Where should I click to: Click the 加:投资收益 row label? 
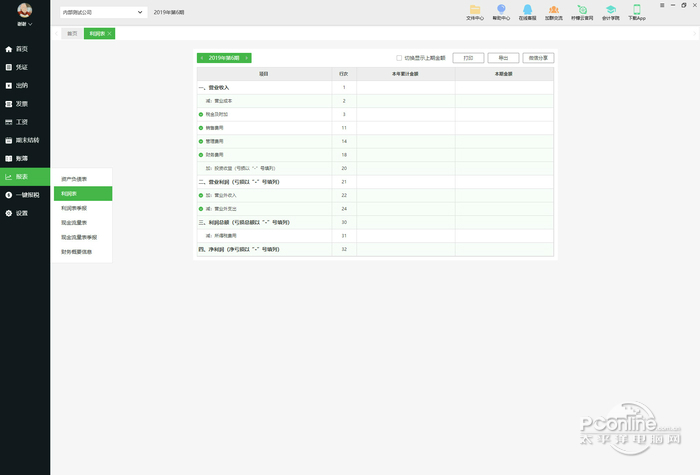coord(240,169)
